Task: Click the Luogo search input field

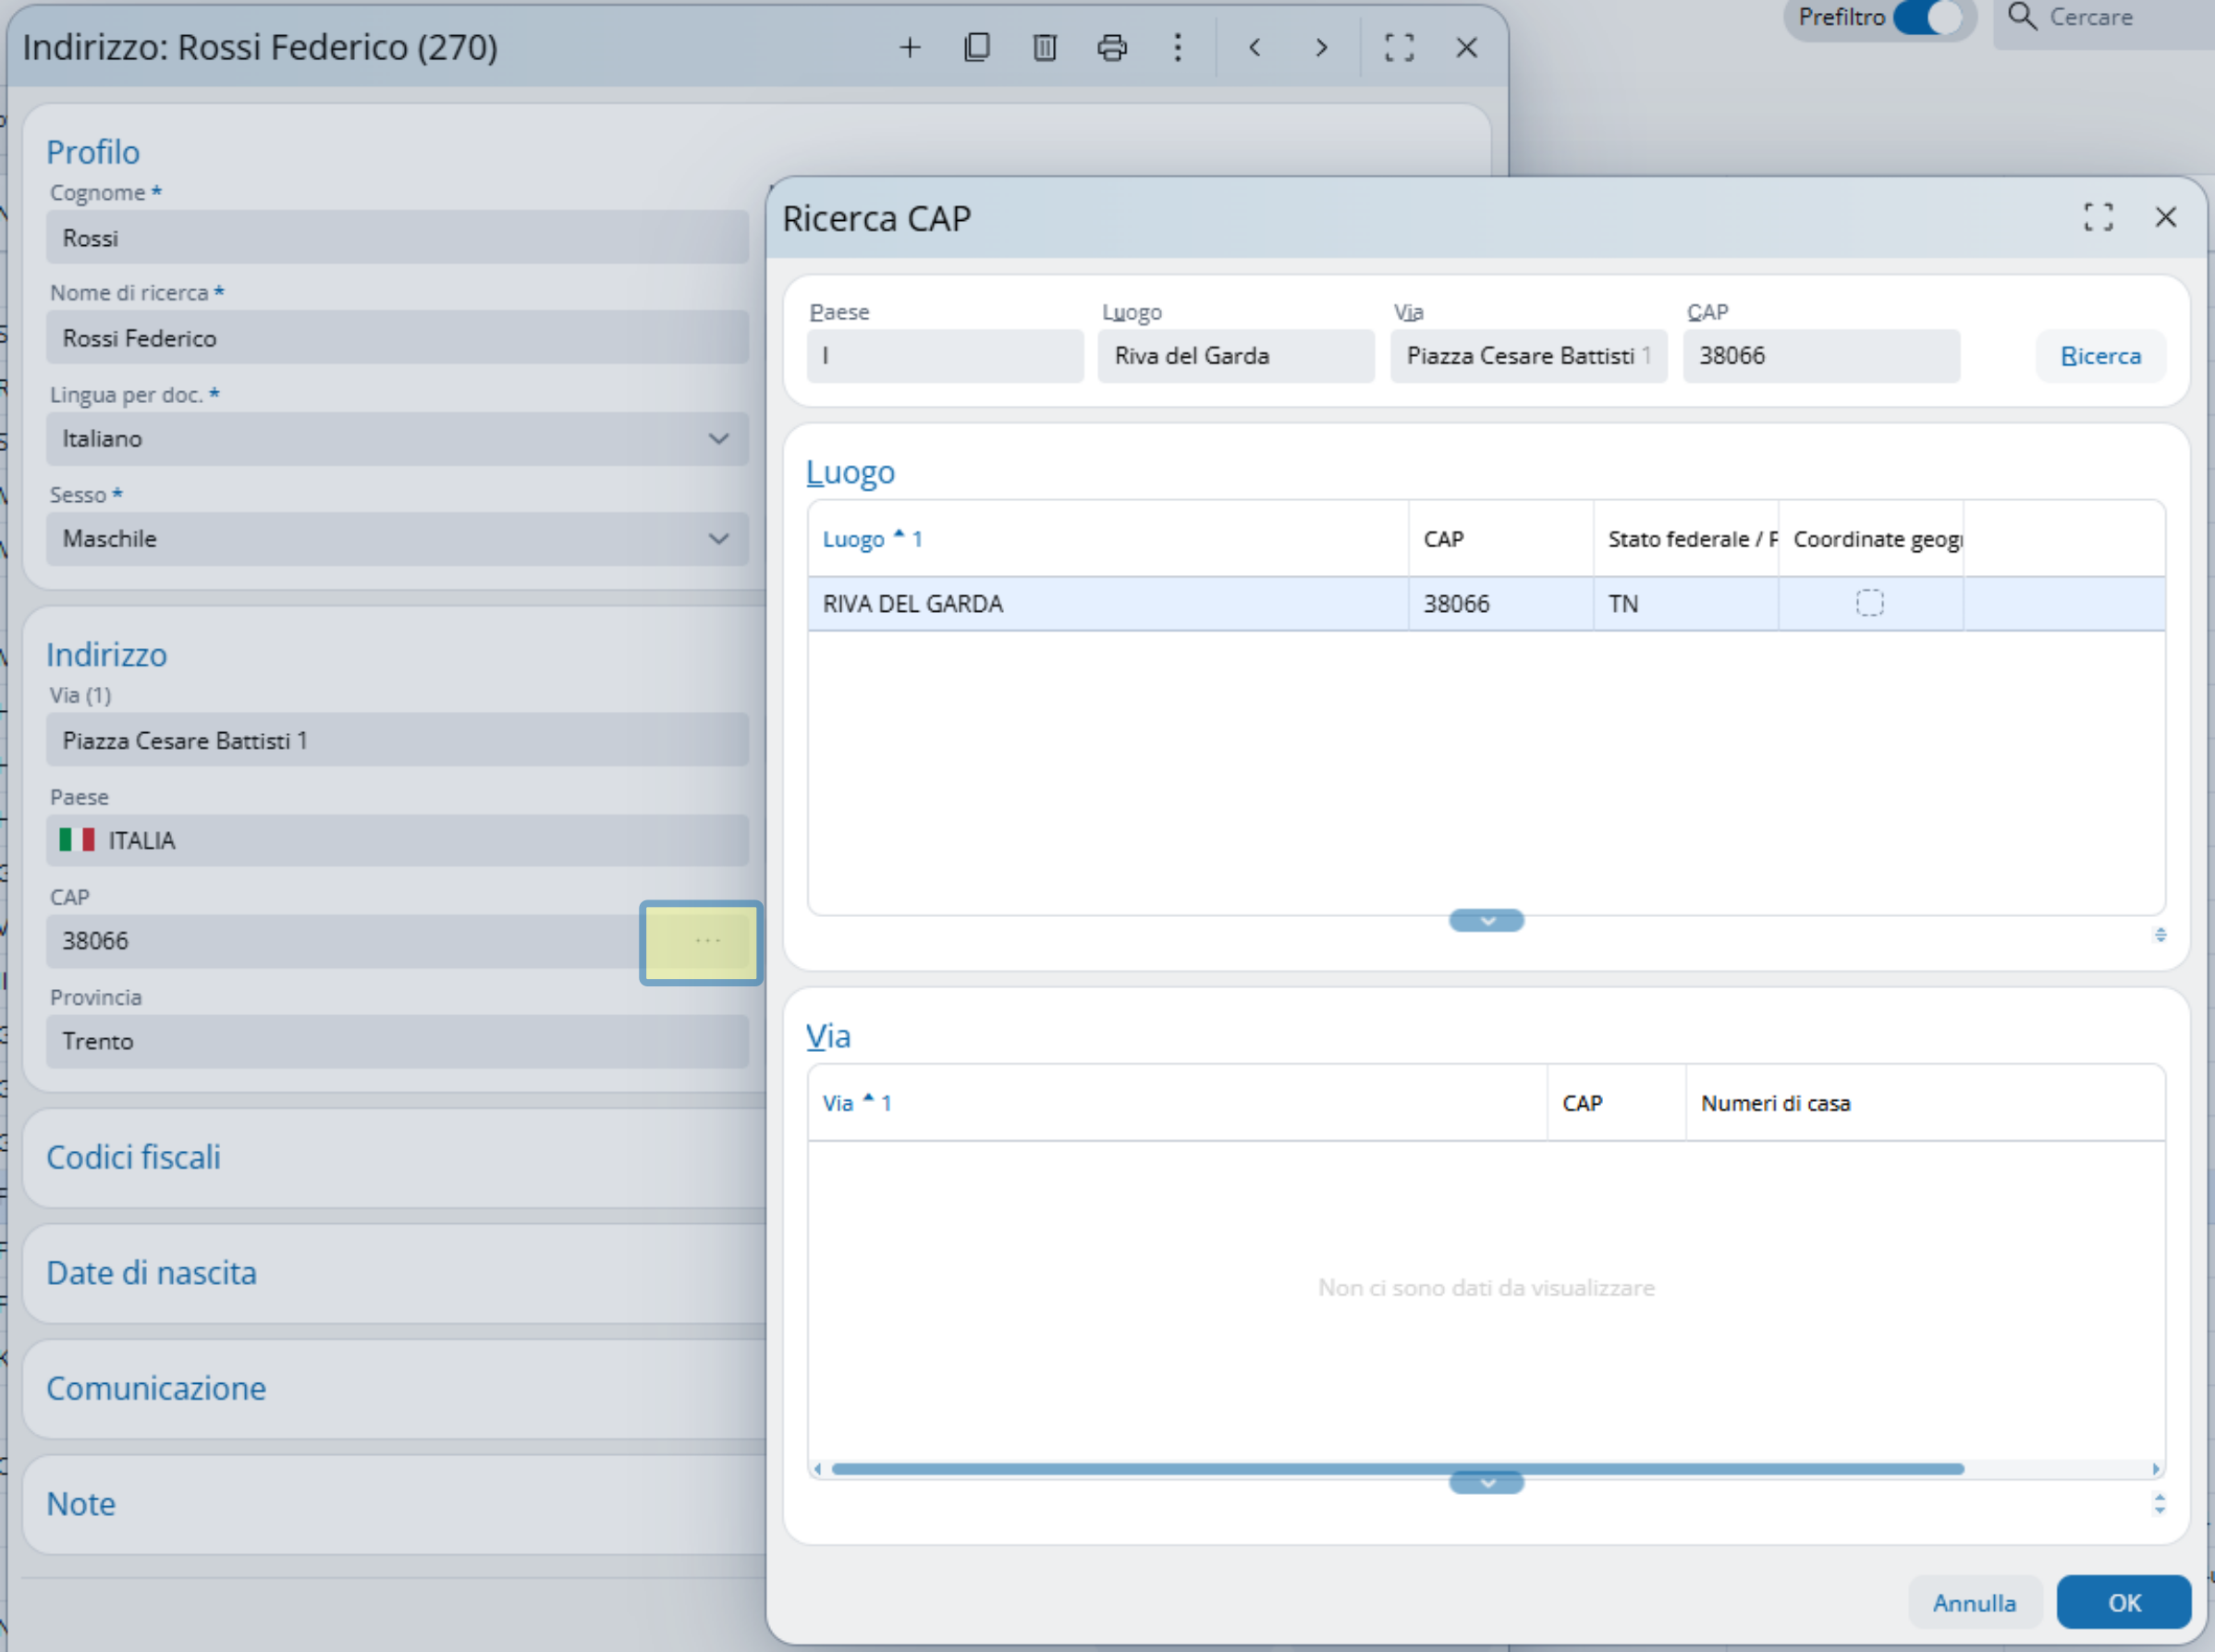Action: click(1235, 356)
